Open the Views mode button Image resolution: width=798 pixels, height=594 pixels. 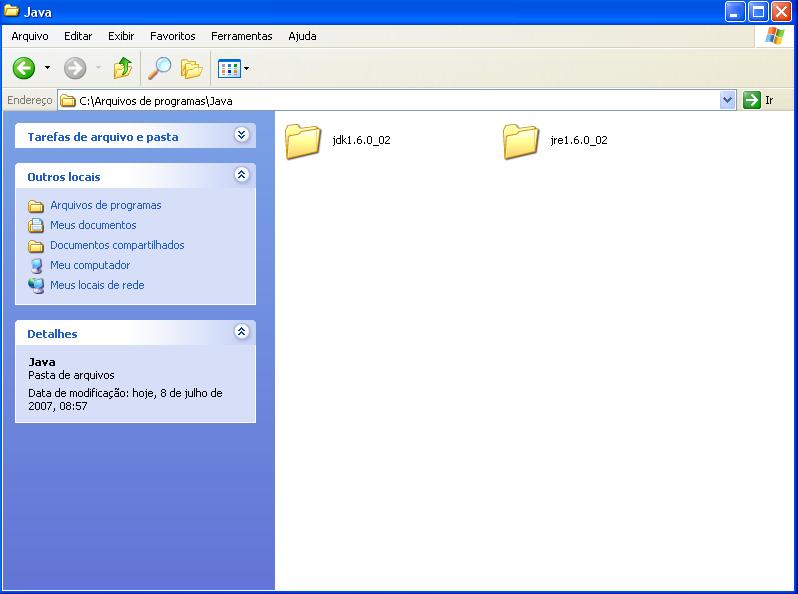coord(229,68)
